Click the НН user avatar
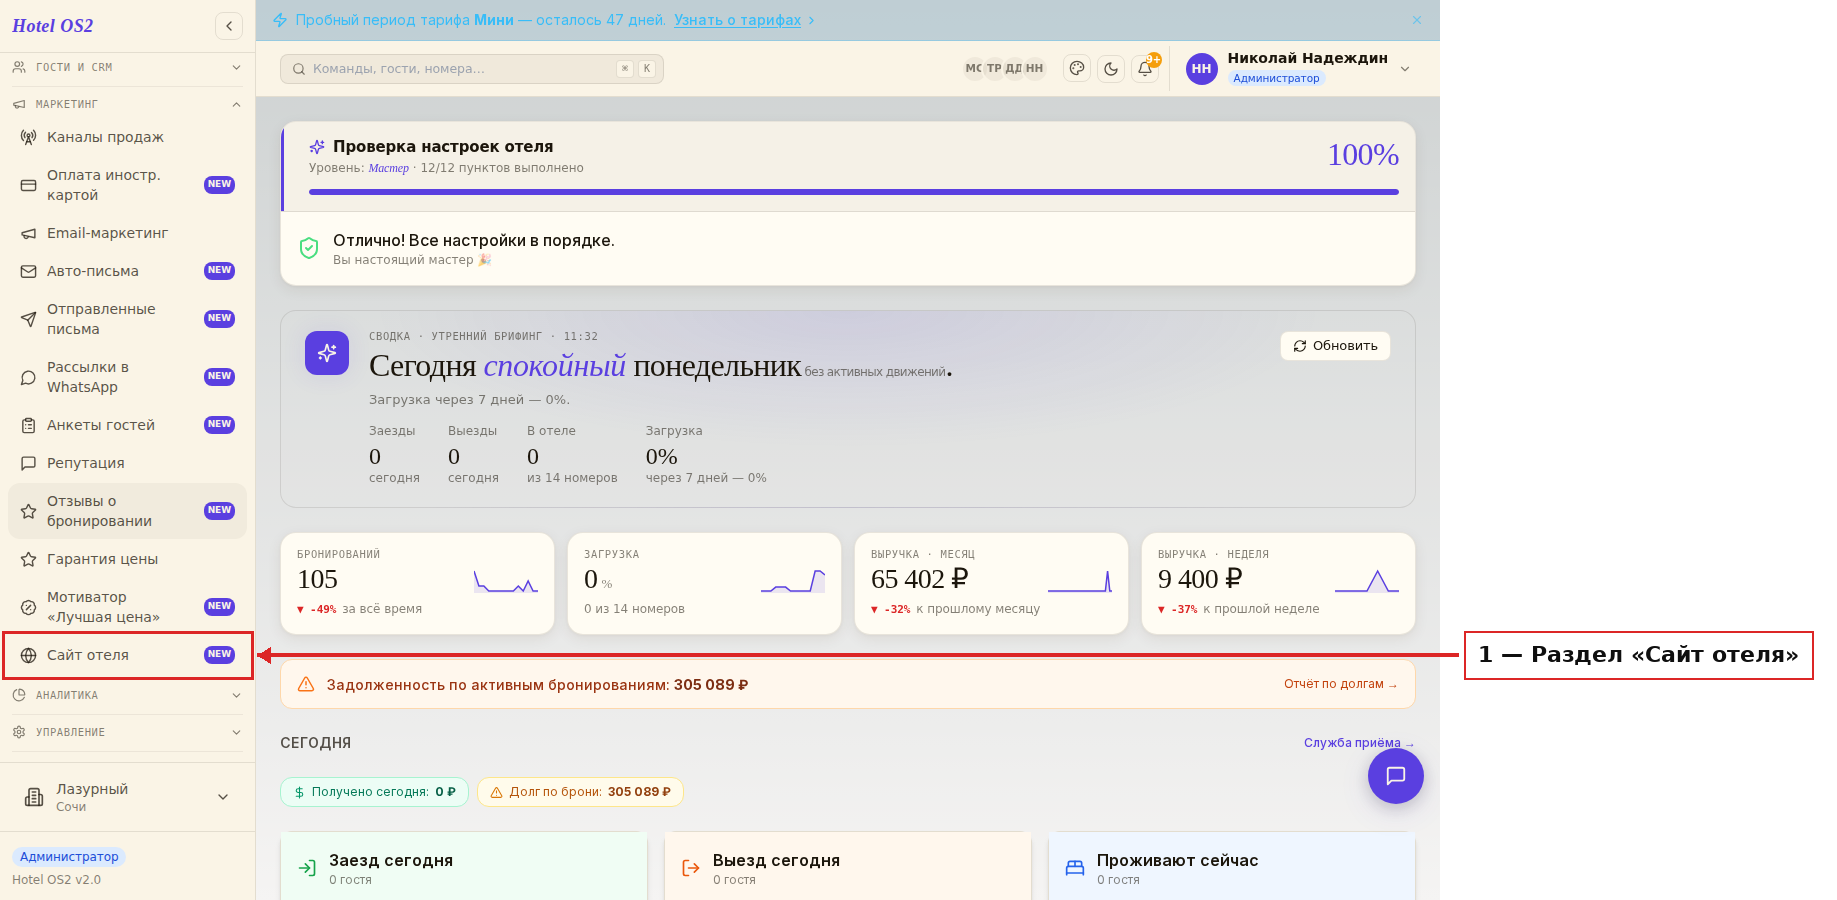1837x900 pixels. (x=1202, y=69)
